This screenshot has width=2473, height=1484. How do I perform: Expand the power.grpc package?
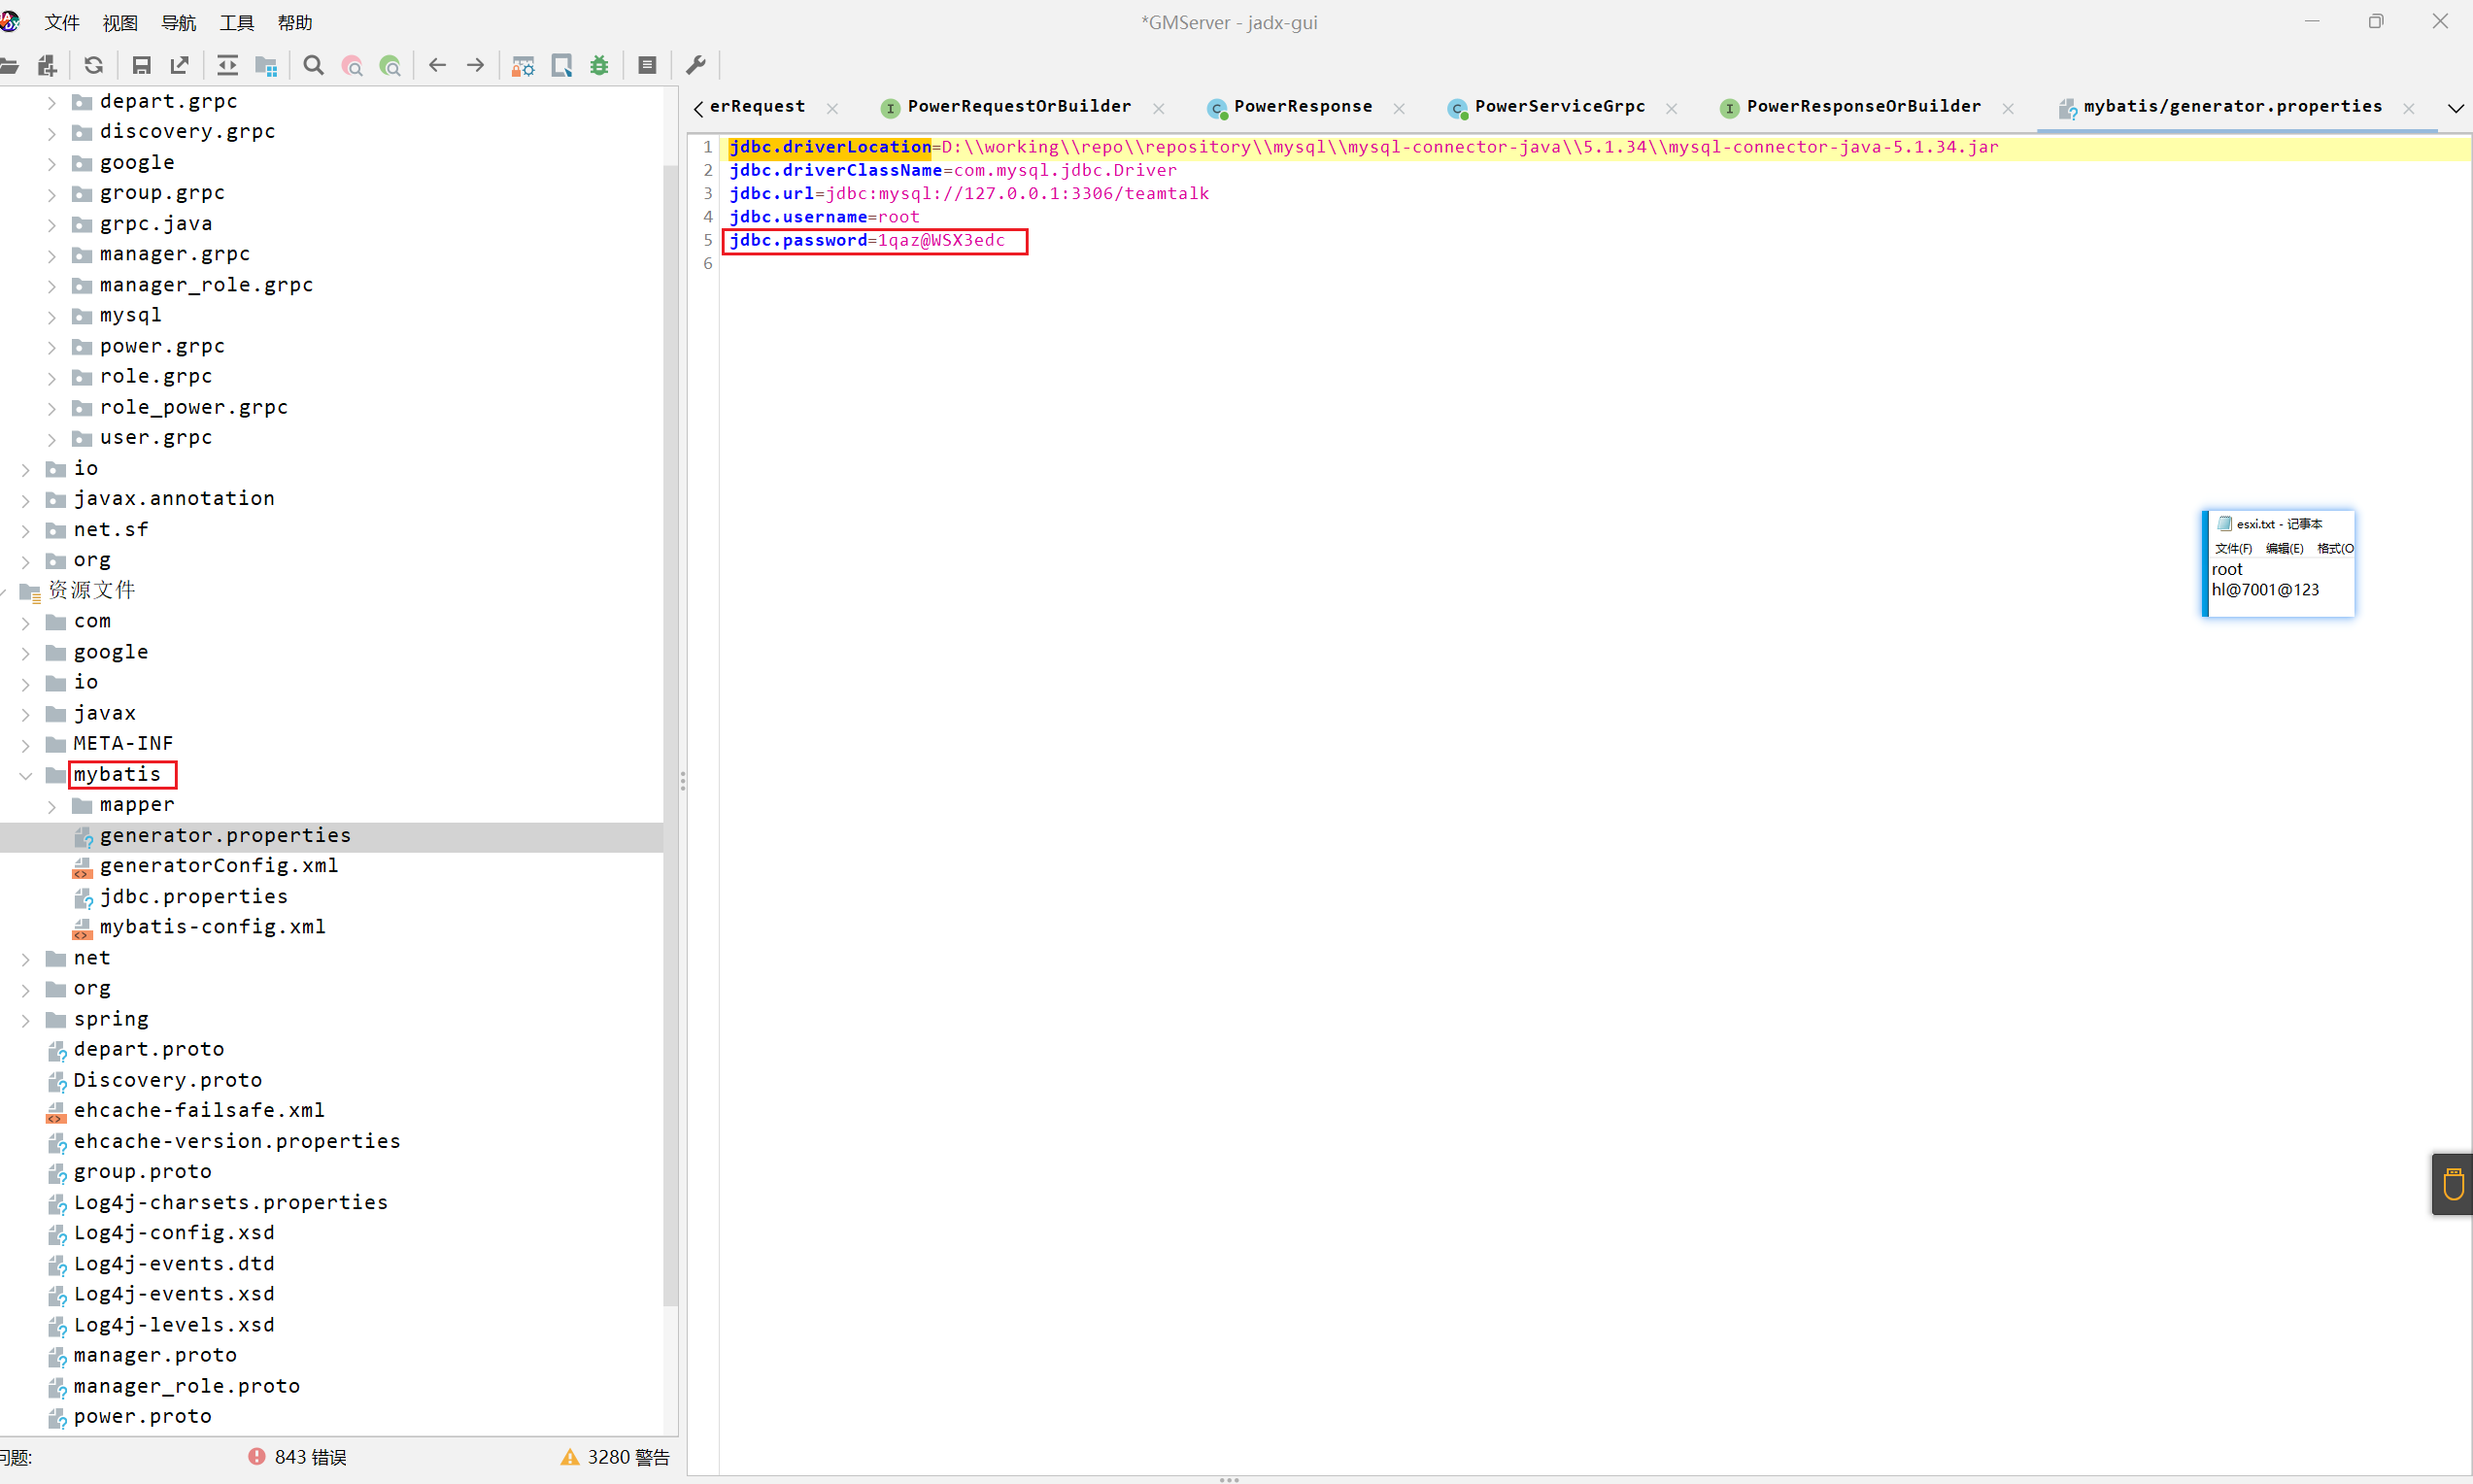[52, 347]
